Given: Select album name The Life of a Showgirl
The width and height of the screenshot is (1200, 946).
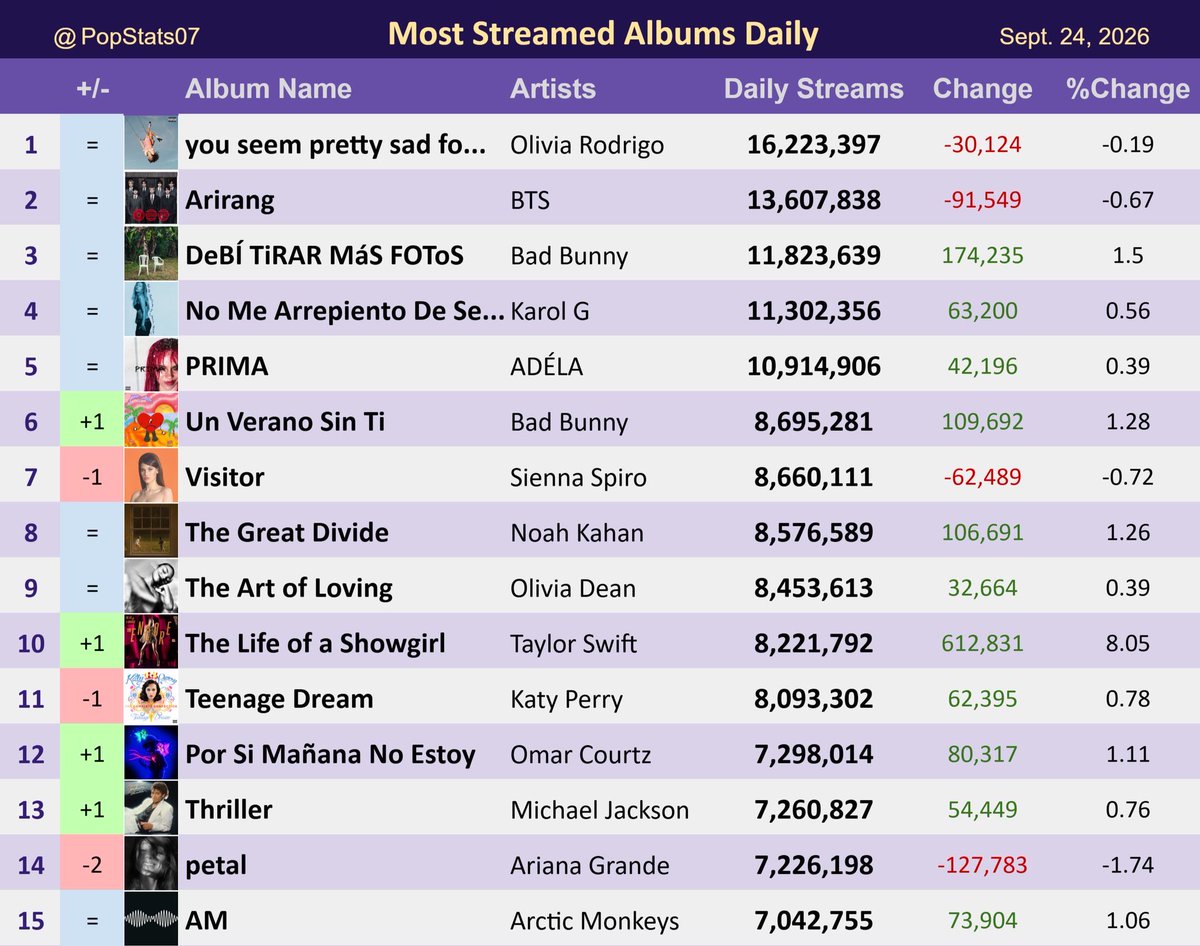Looking at the screenshot, I should pos(315,644).
